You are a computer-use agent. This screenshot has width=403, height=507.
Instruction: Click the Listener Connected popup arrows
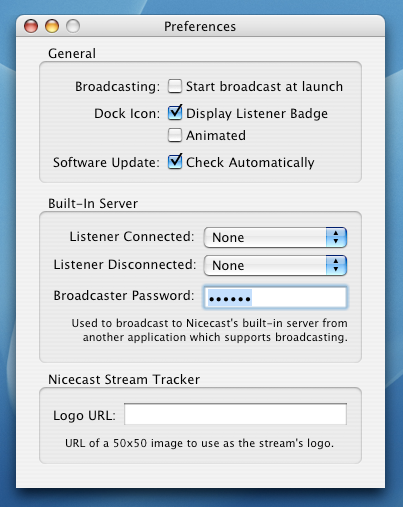[x=336, y=237]
